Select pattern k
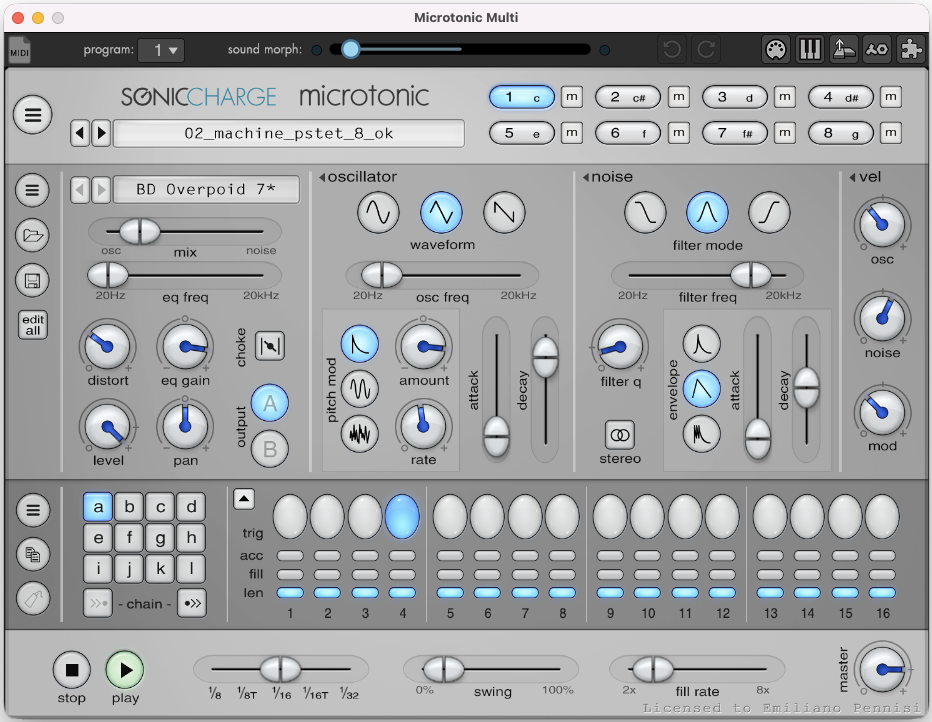The image size is (932, 722). 160,569
